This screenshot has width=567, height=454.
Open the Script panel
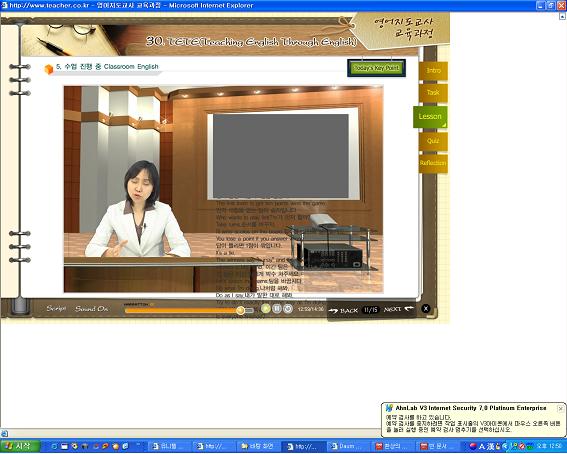pyautogui.click(x=56, y=309)
